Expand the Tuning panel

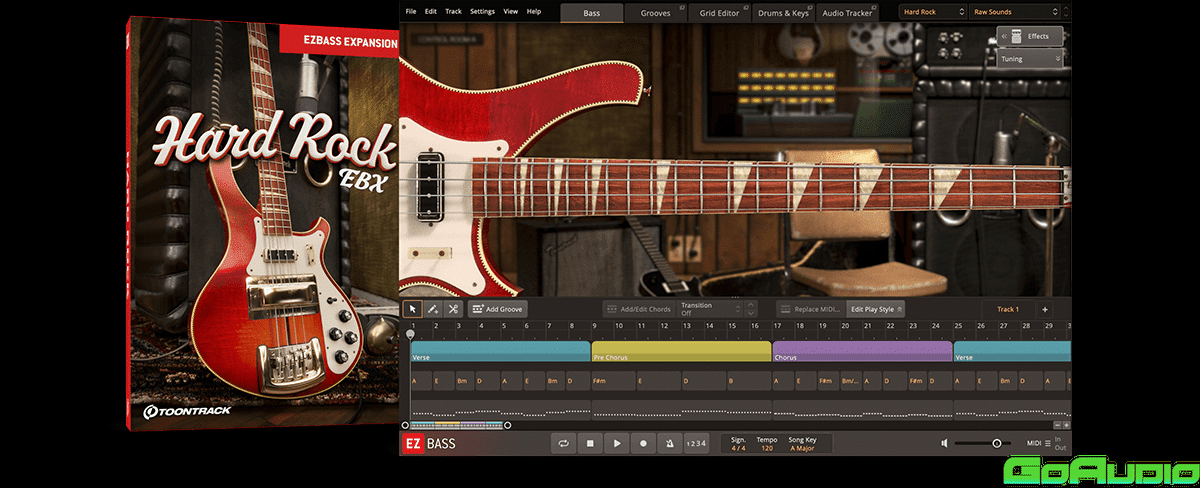[x=1030, y=59]
